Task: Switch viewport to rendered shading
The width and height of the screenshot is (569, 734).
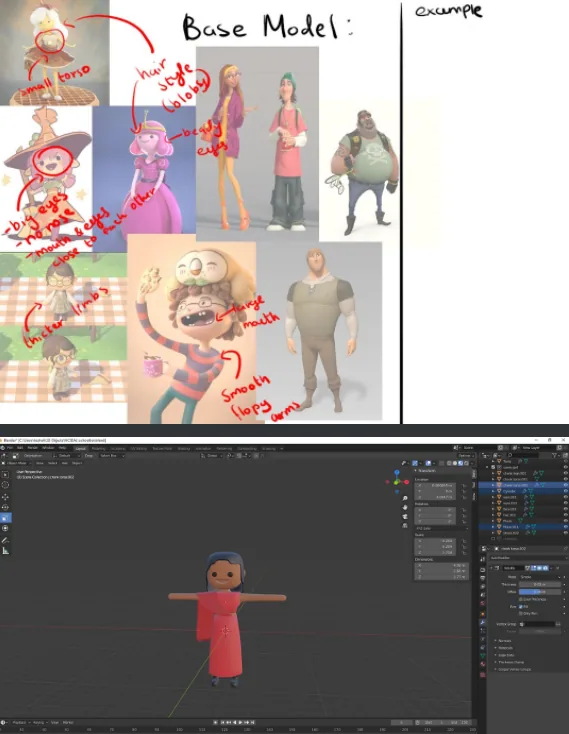Action: click(466, 463)
